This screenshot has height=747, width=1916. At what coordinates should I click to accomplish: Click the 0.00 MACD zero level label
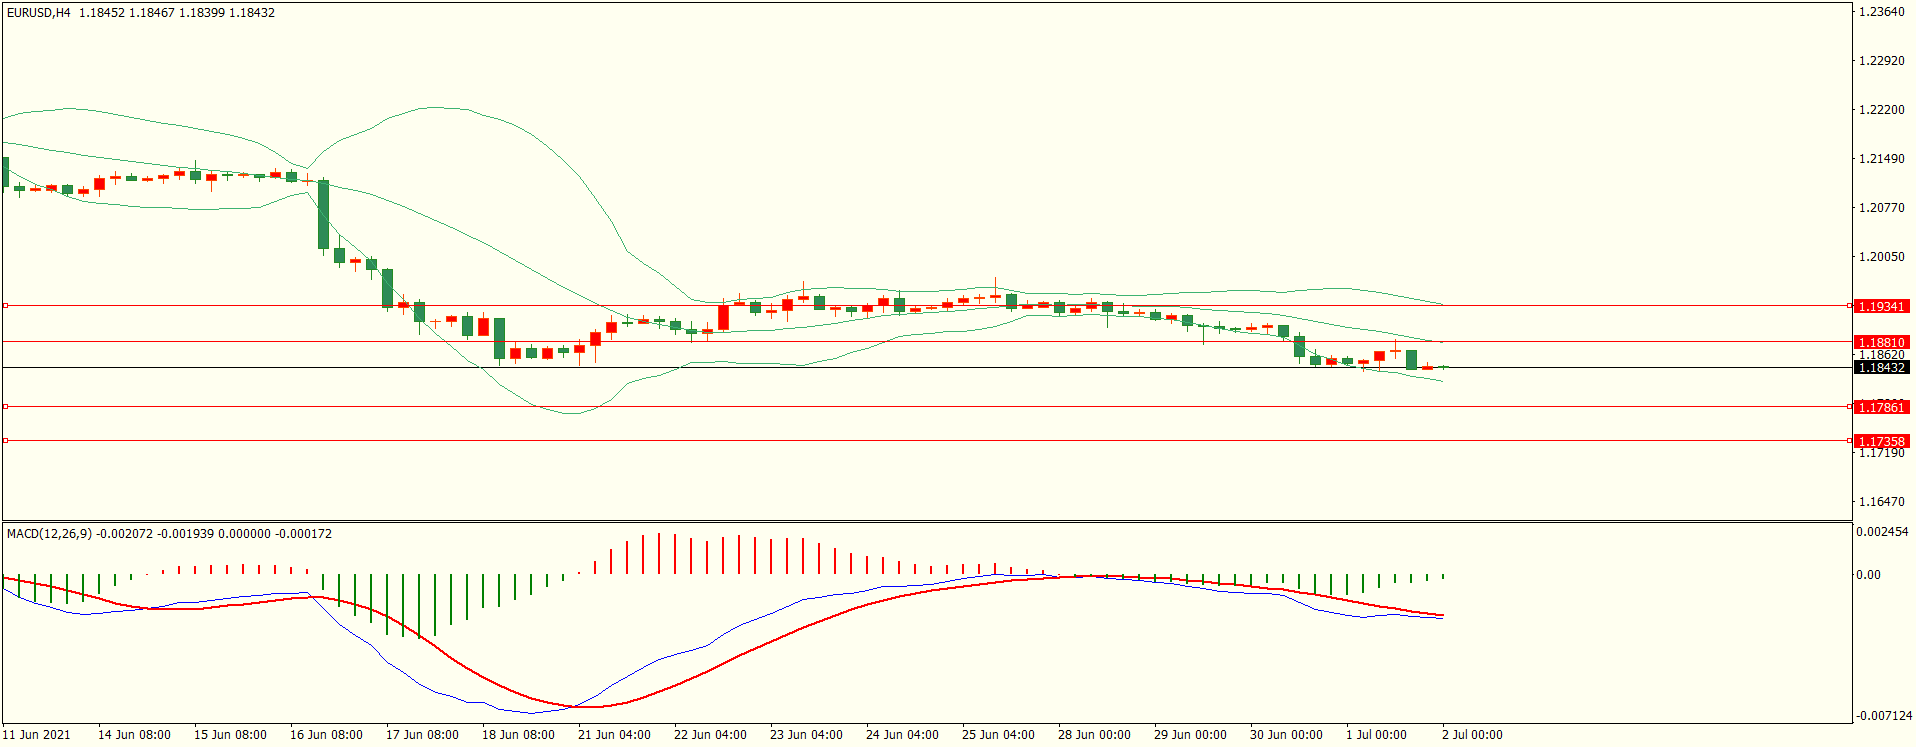(x=1868, y=575)
